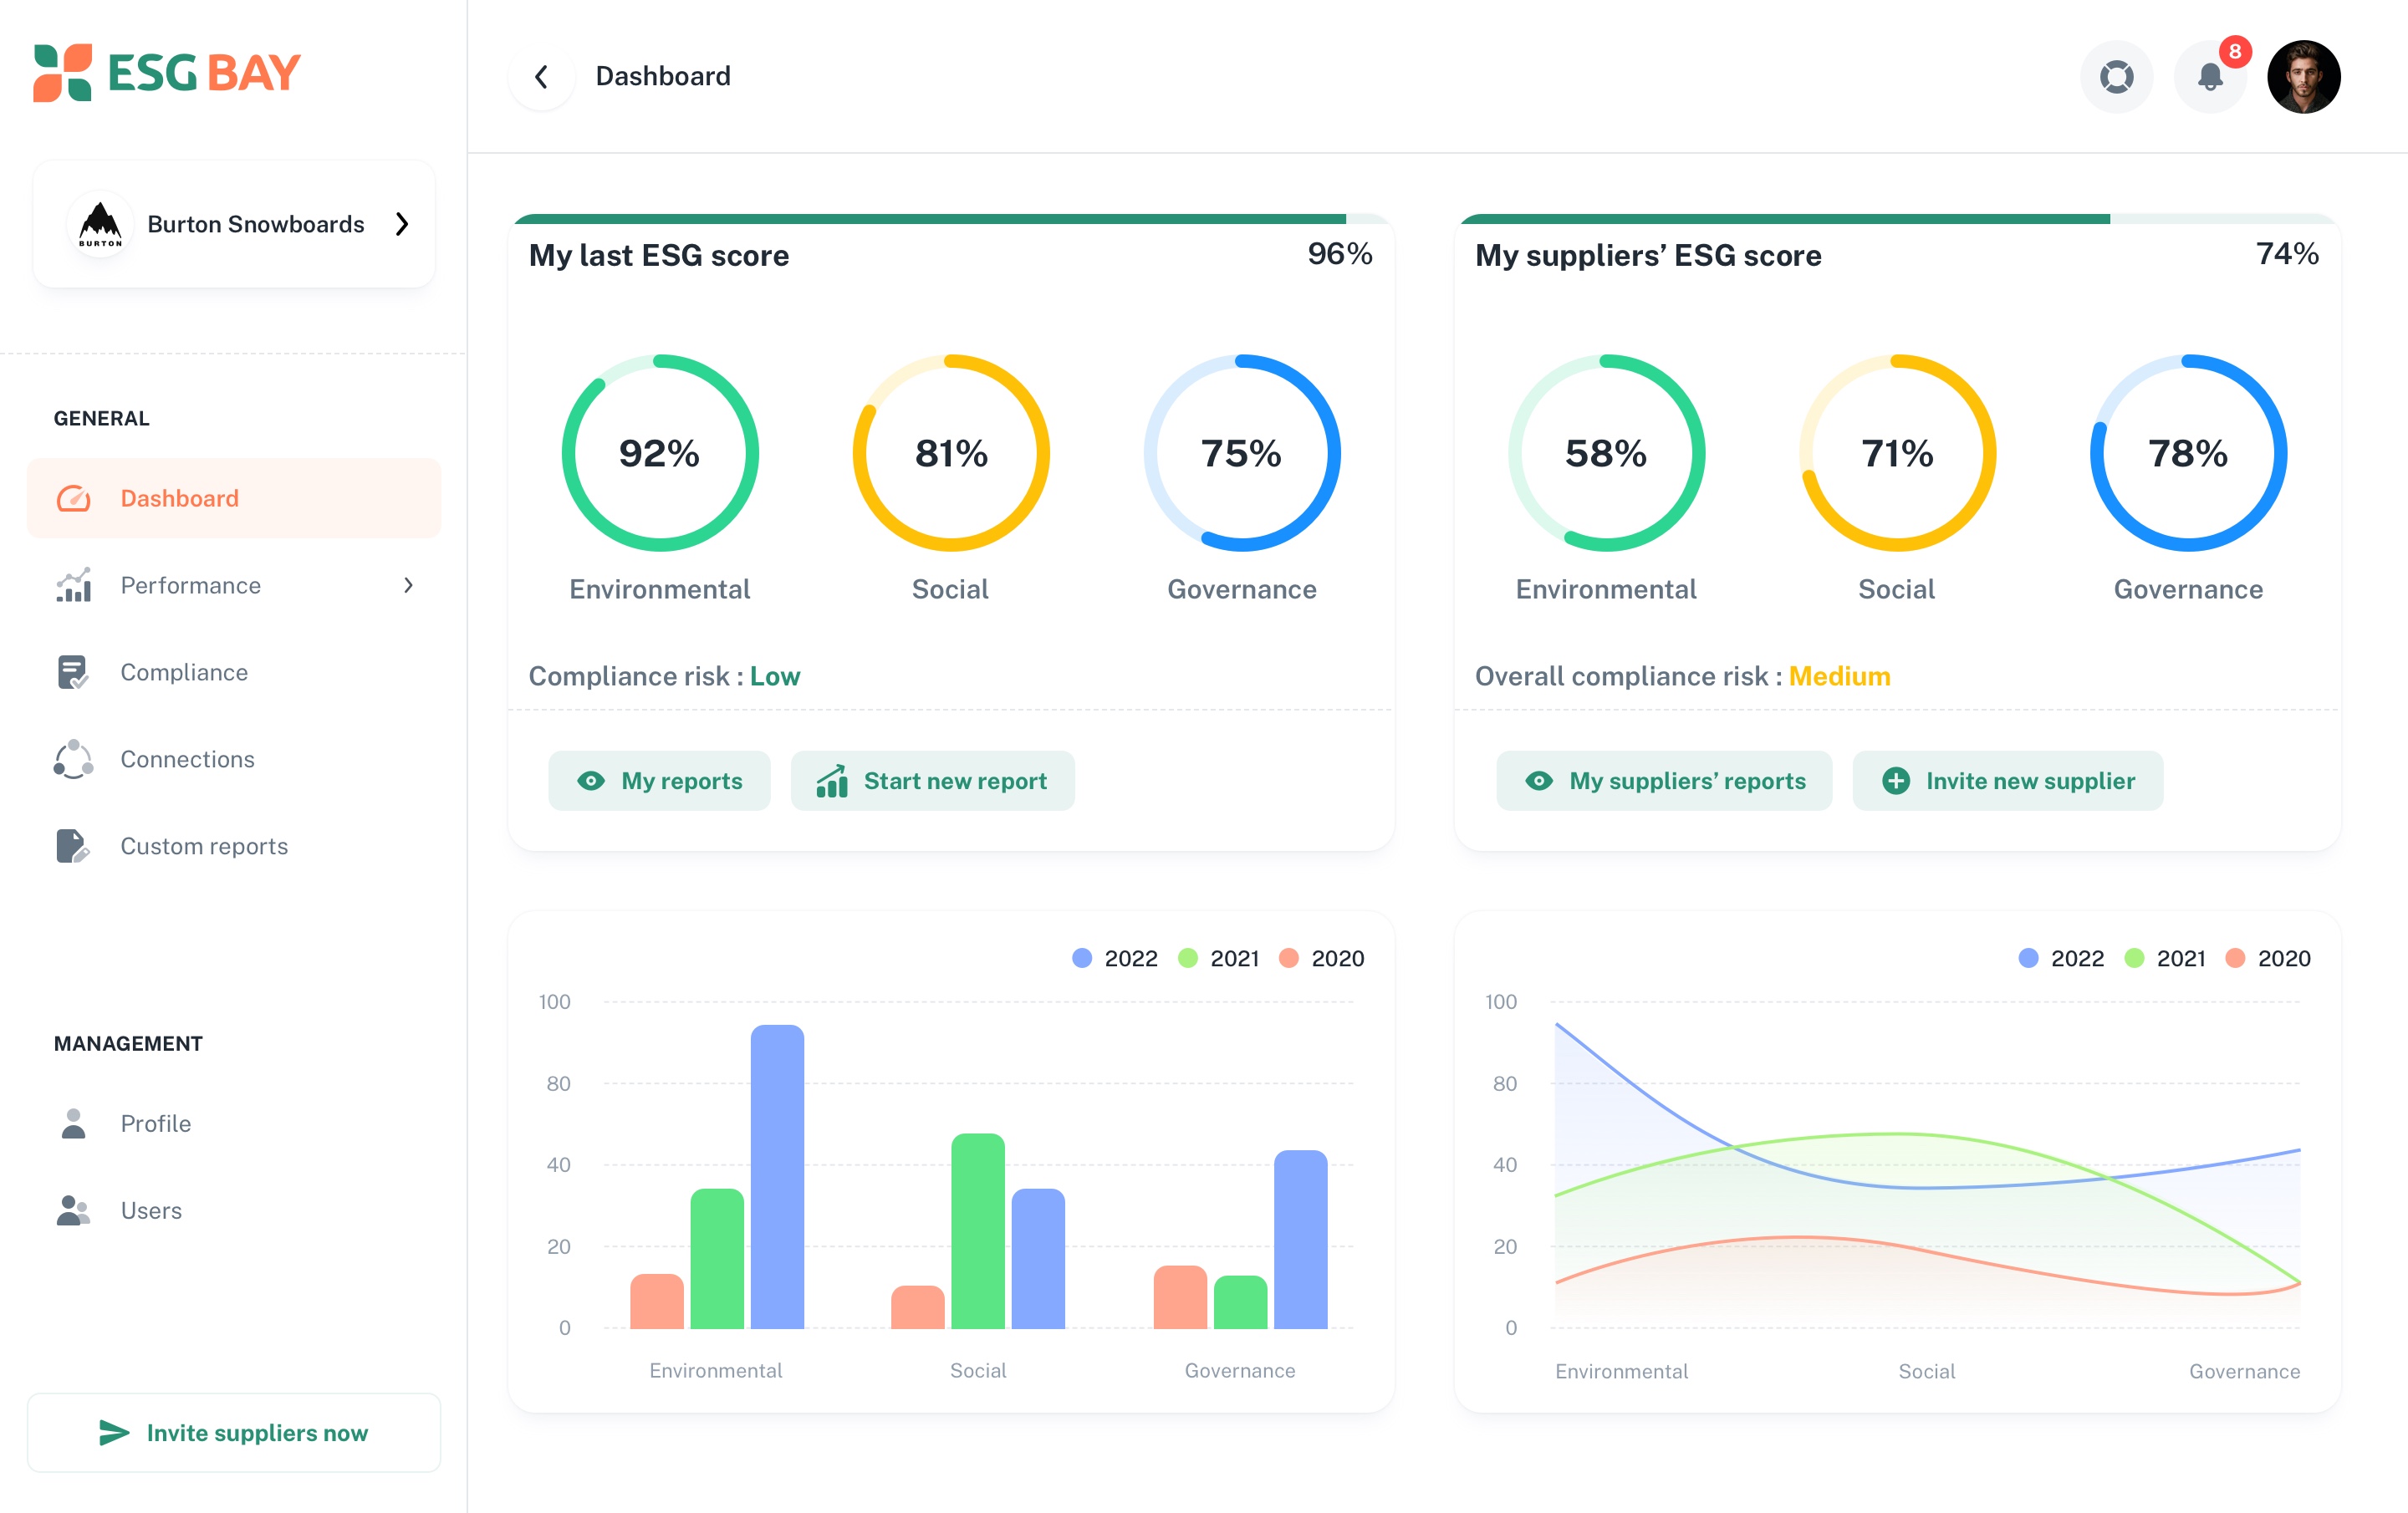2408x1513 pixels.
Task: Click the eye icon in My suppliers' reports
Action: coord(1539,780)
